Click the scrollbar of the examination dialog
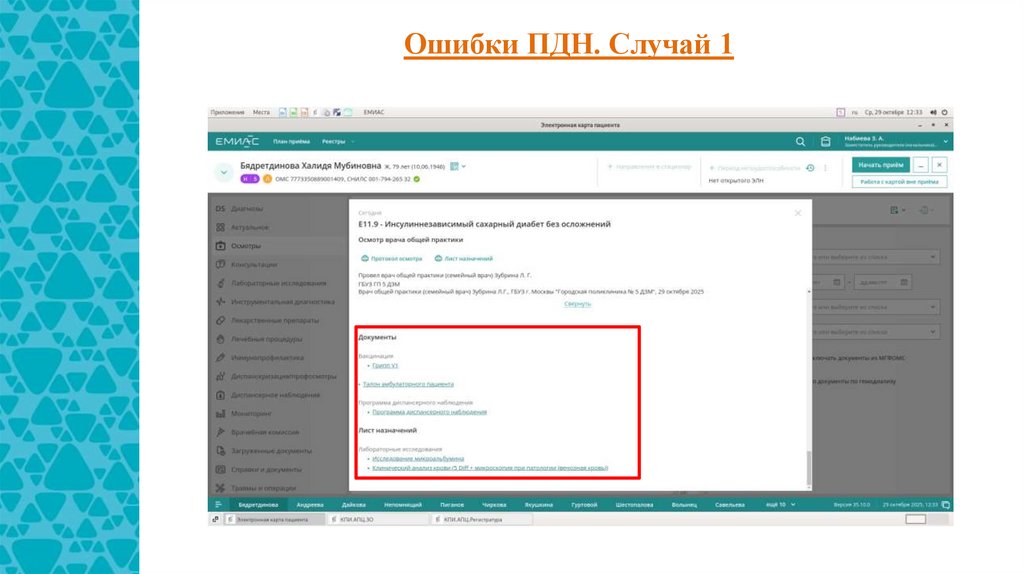1024x574 pixels. (x=809, y=468)
